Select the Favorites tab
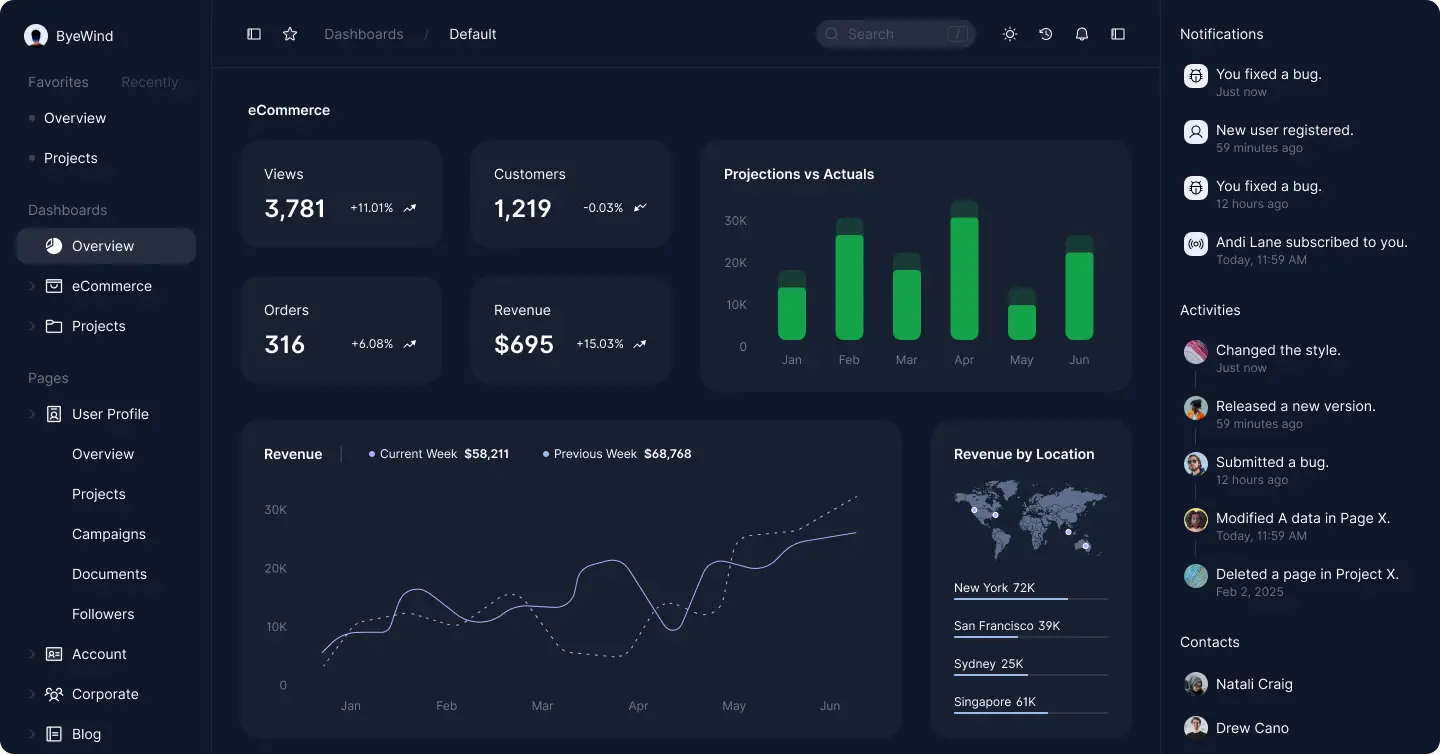The image size is (1440, 754). [x=58, y=82]
